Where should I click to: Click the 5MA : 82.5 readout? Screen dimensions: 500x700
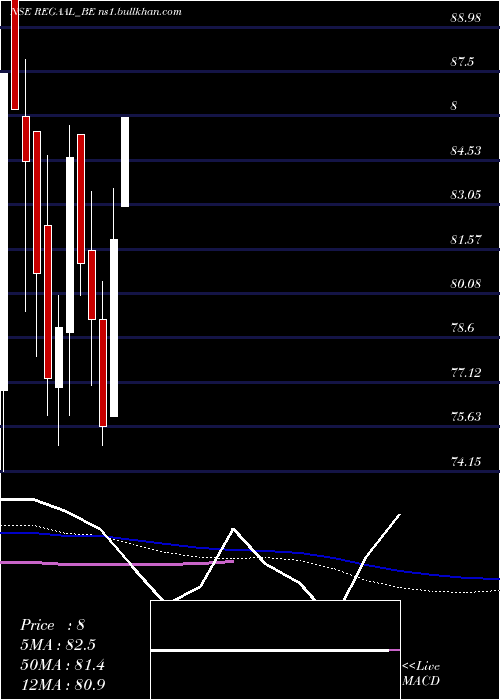58,645
